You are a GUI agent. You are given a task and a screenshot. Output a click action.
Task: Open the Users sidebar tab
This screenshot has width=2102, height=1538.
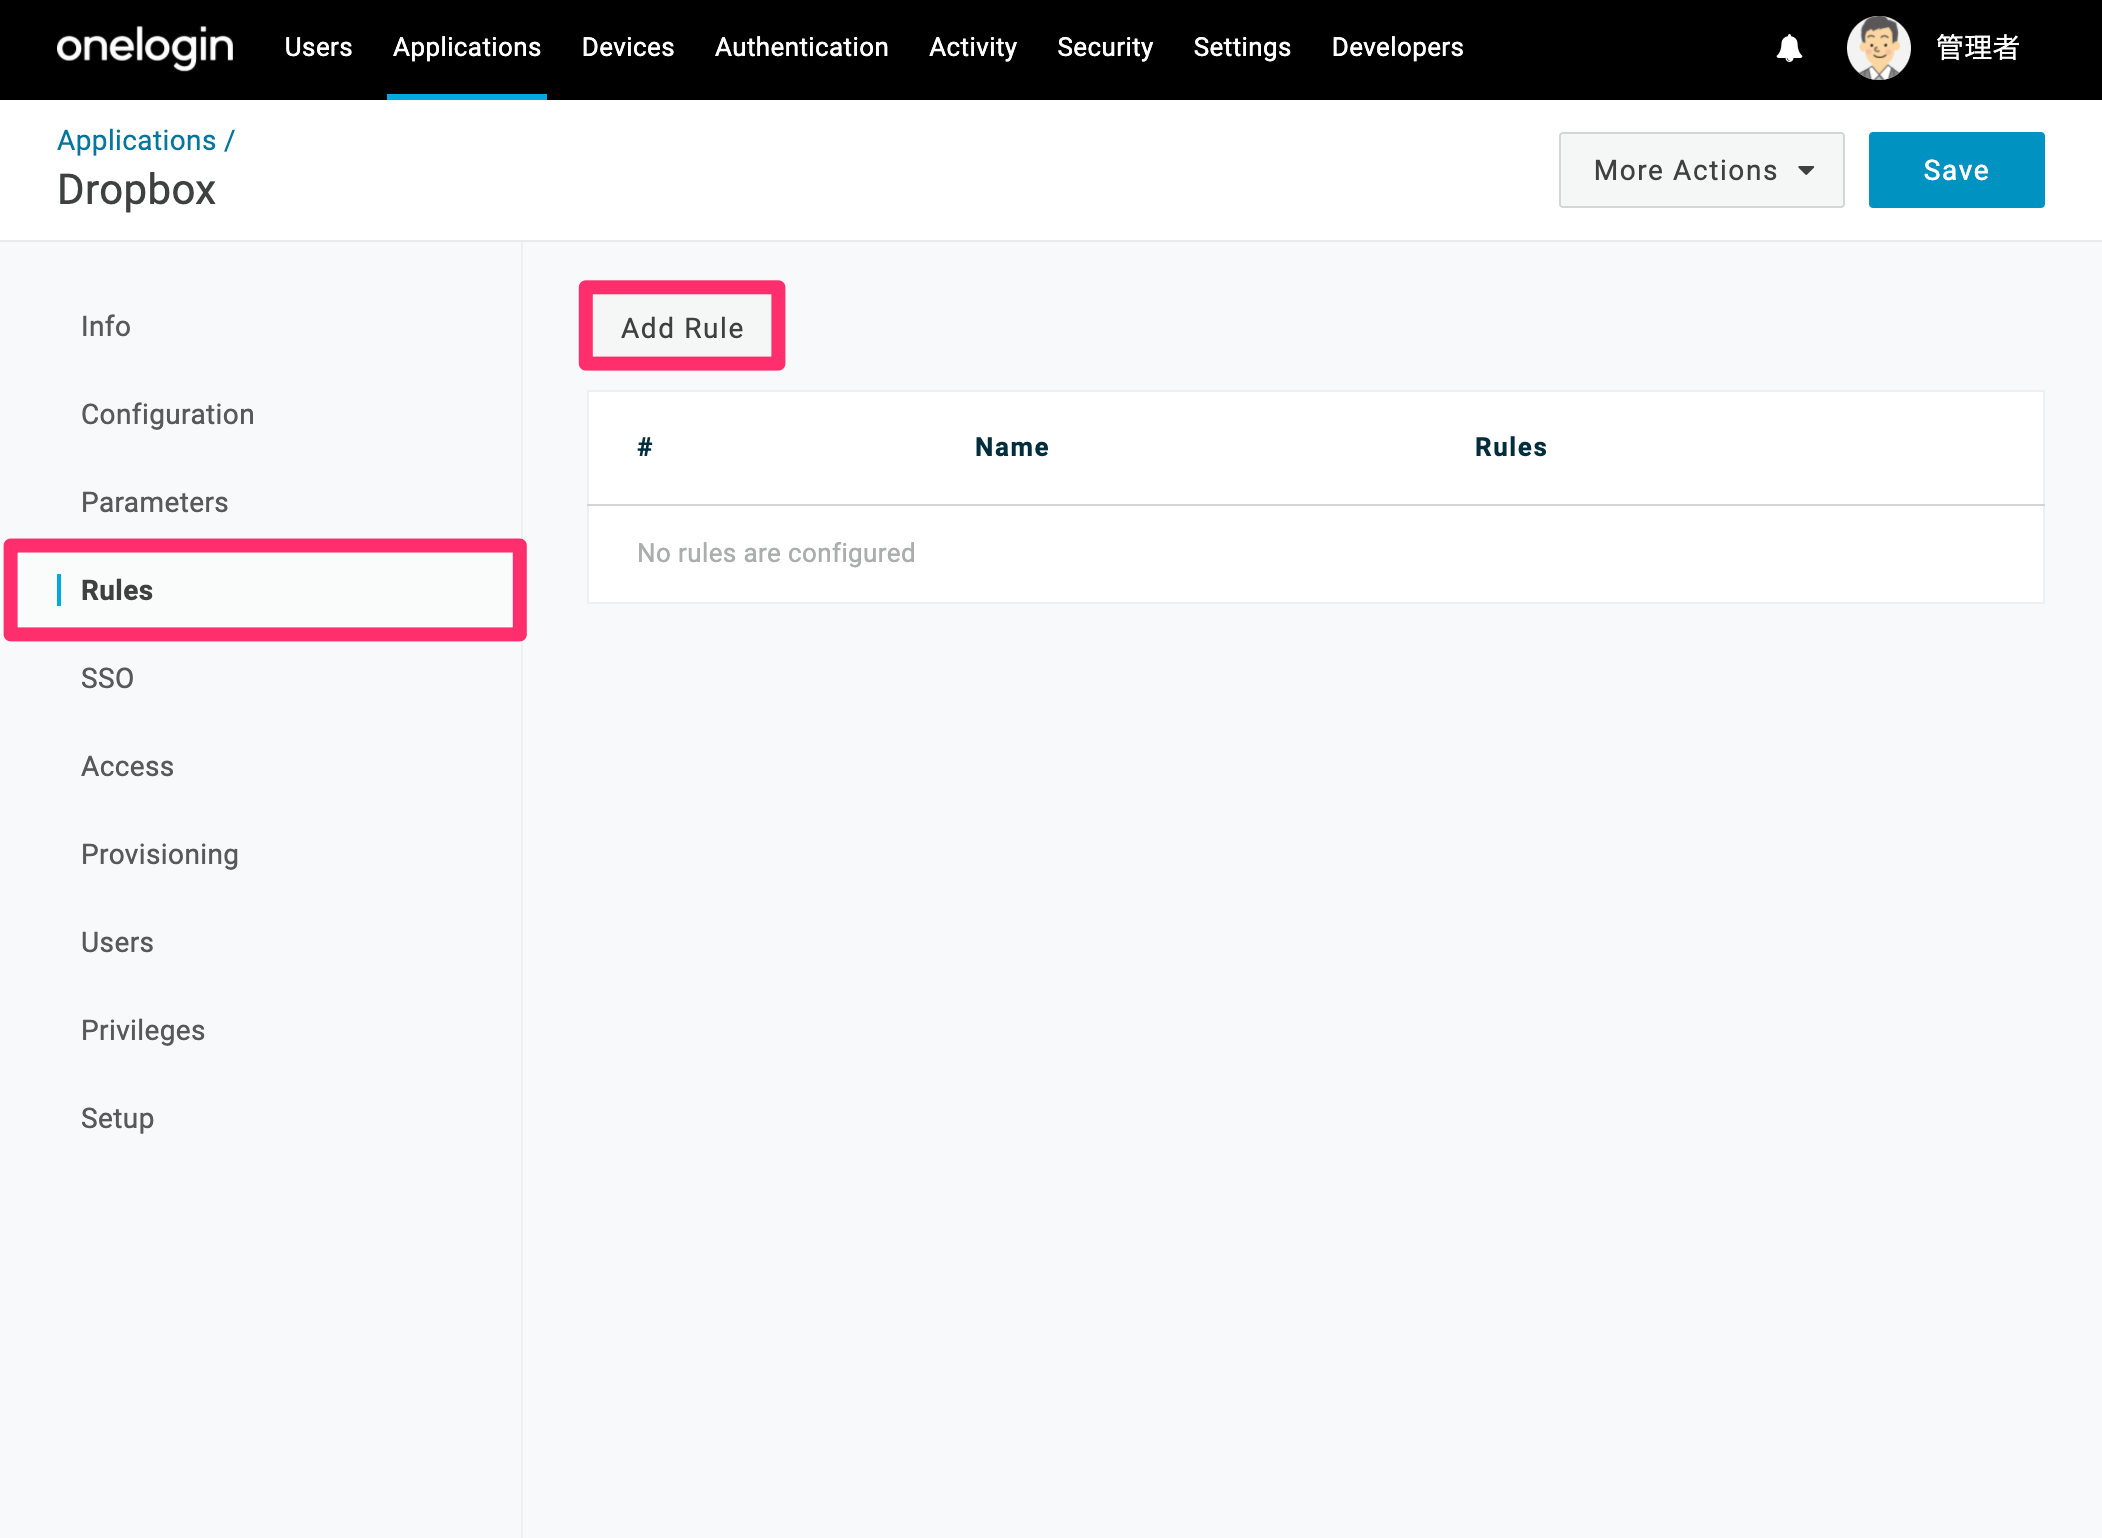tap(118, 942)
